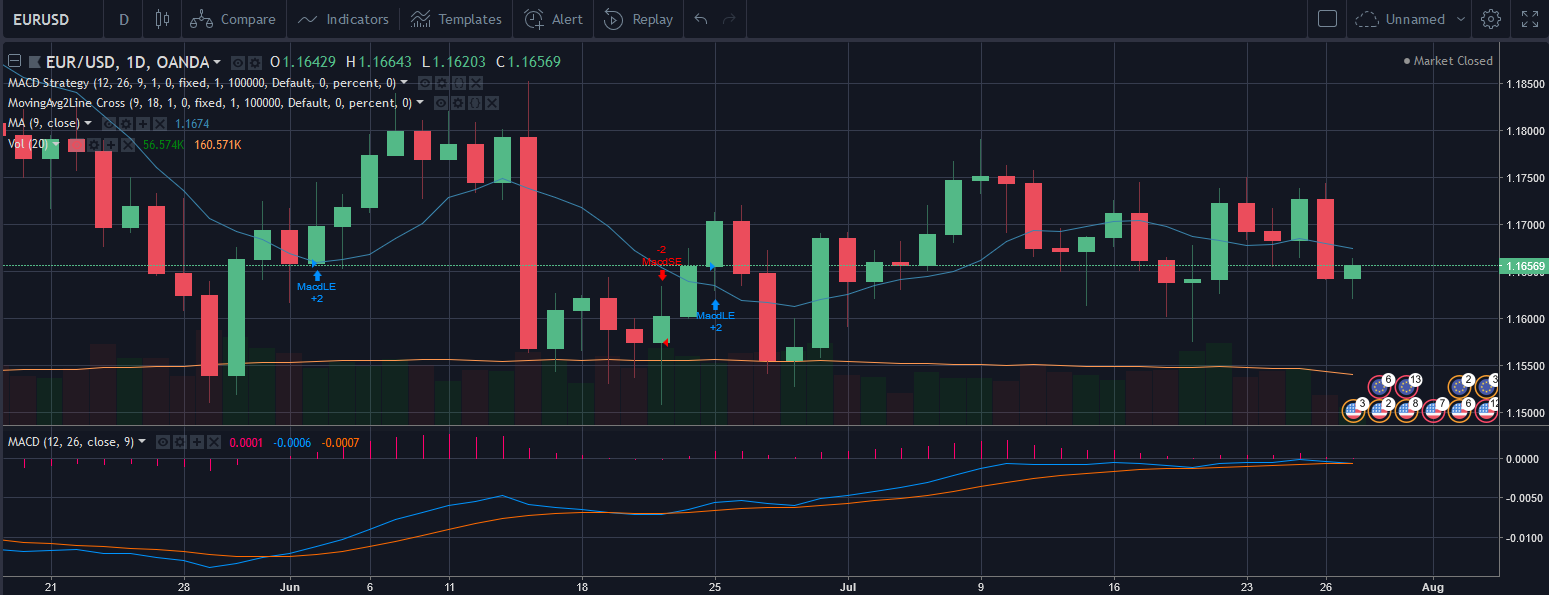This screenshot has height=595, width=1549.
Task: Click the MA value 1.1674
Action: [x=192, y=124]
